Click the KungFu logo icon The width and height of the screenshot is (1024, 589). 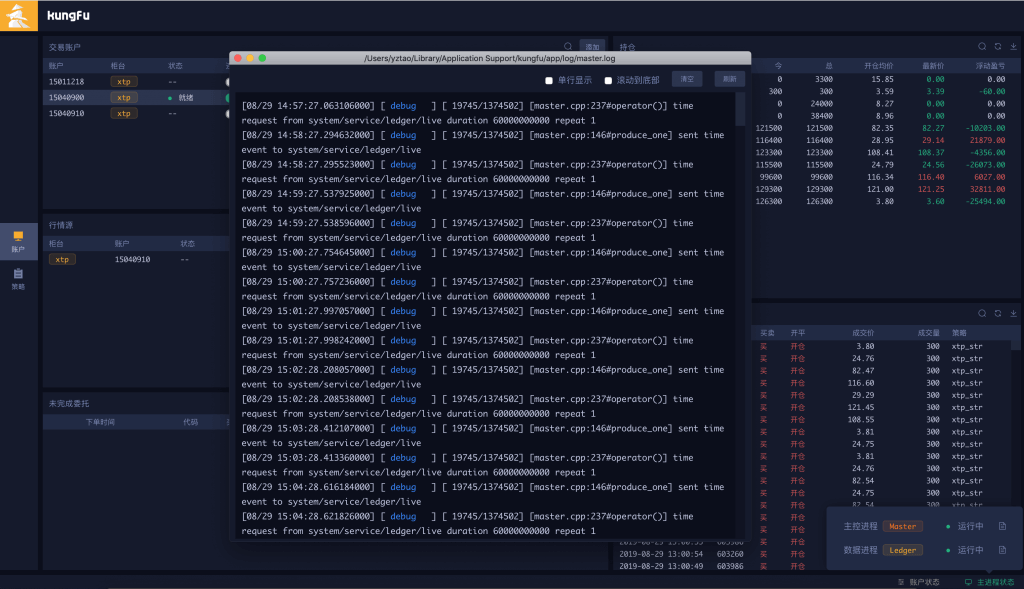pyautogui.click(x=18, y=16)
